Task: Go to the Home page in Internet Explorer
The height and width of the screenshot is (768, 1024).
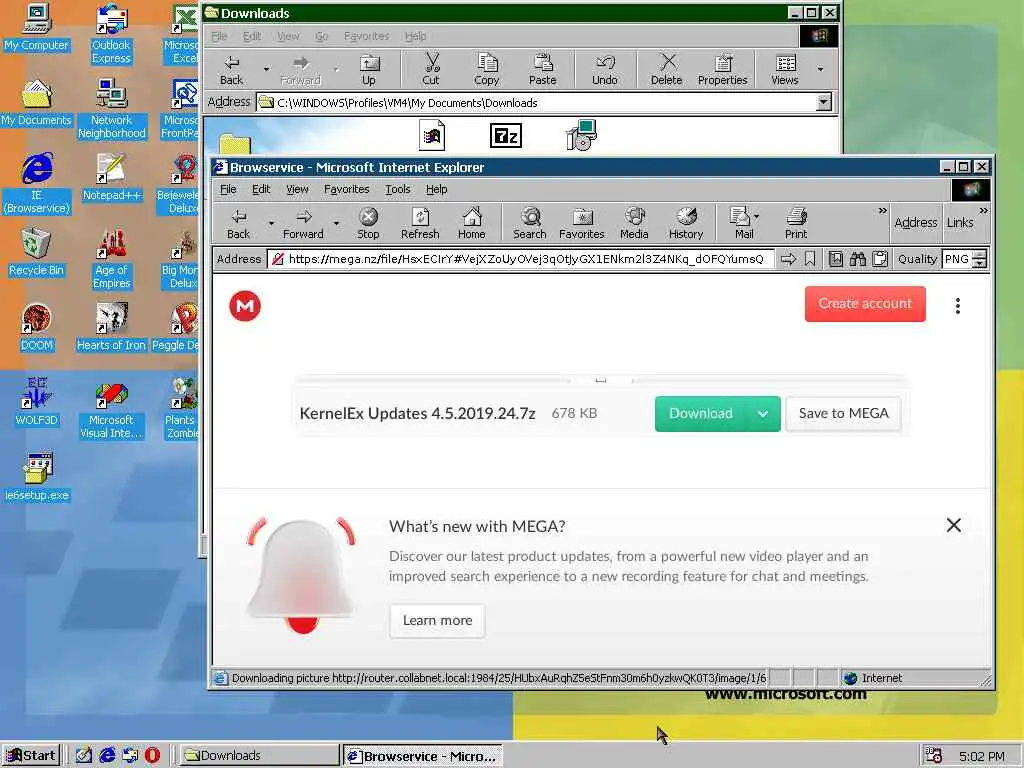Action: (472, 223)
